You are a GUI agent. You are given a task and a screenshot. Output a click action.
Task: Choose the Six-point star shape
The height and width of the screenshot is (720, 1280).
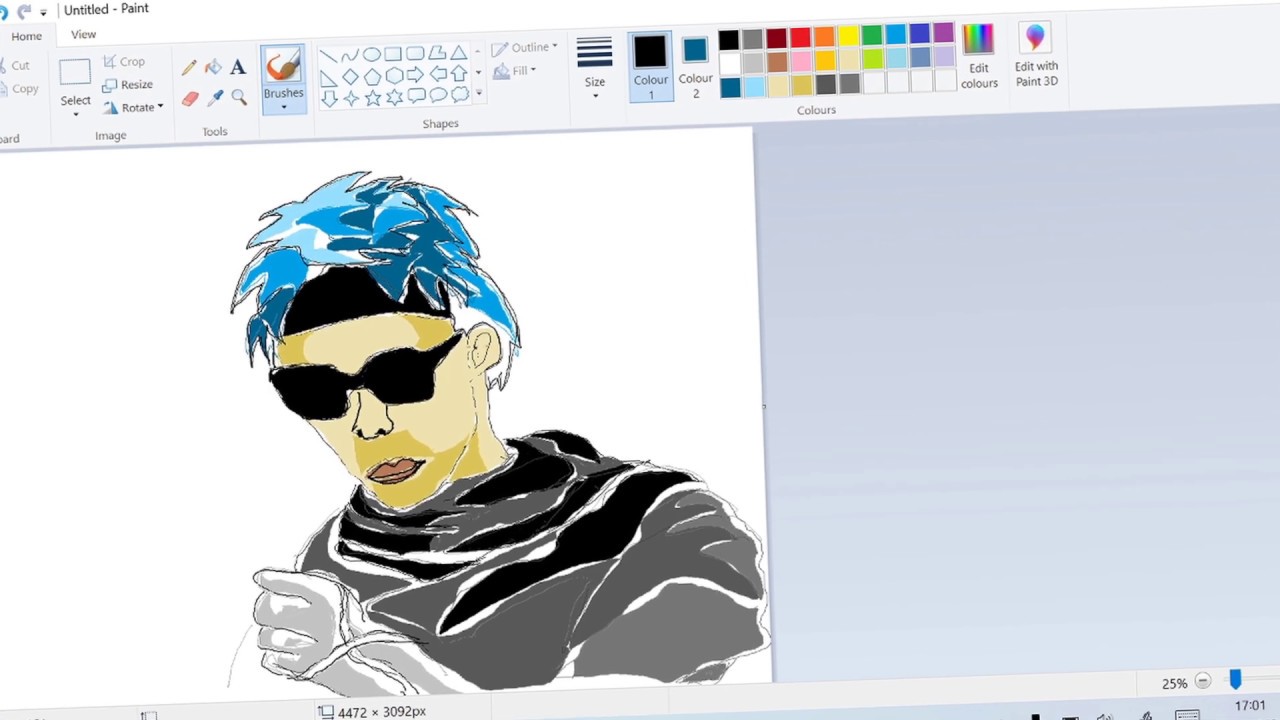pyautogui.click(x=395, y=97)
